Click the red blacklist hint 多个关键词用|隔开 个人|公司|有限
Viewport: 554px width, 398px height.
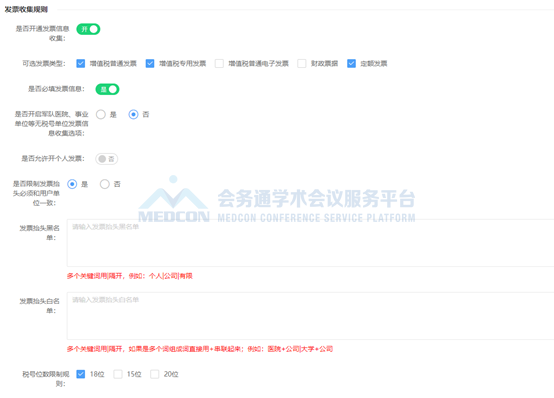pyautogui.click(x=130, y=276)
